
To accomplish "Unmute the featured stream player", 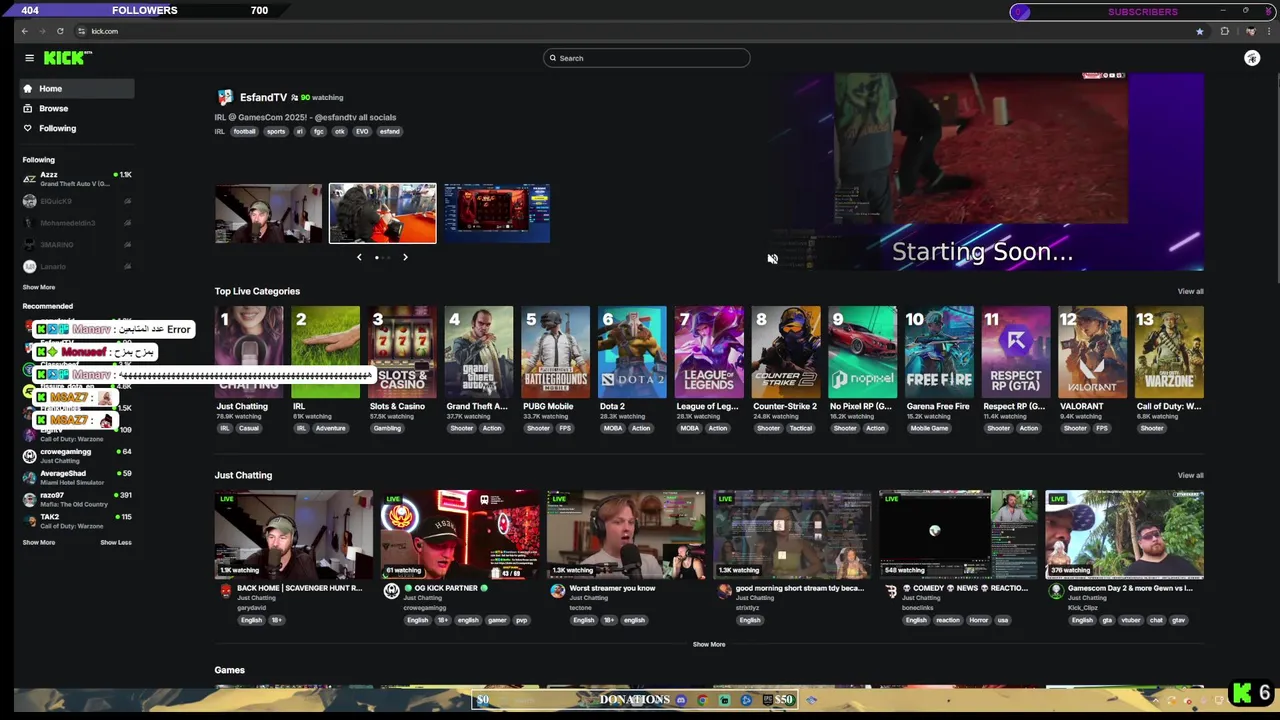I will pyautogui.click(x=772, y=259).
